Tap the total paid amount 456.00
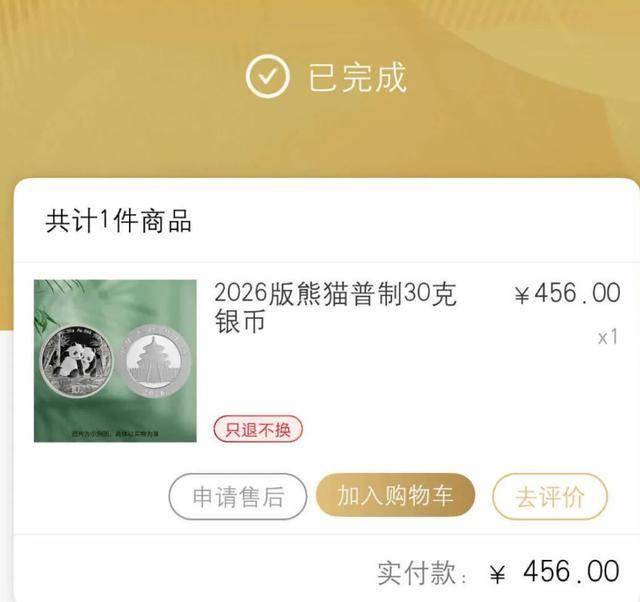640x602 pixels. 571,571
